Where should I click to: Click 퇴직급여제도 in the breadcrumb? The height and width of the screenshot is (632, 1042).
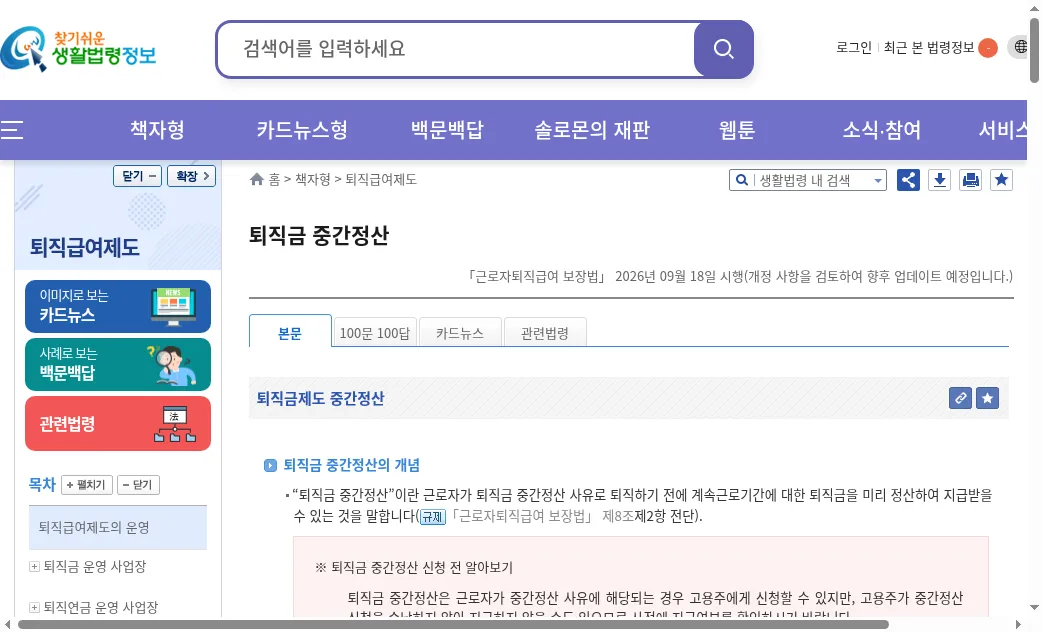click(381, 179)
